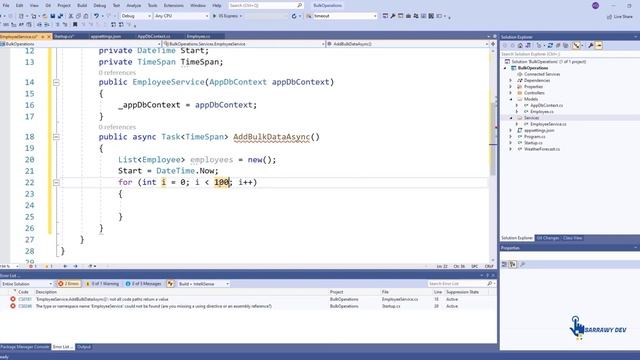Switch to the Employee.cs editor tab

198,36
